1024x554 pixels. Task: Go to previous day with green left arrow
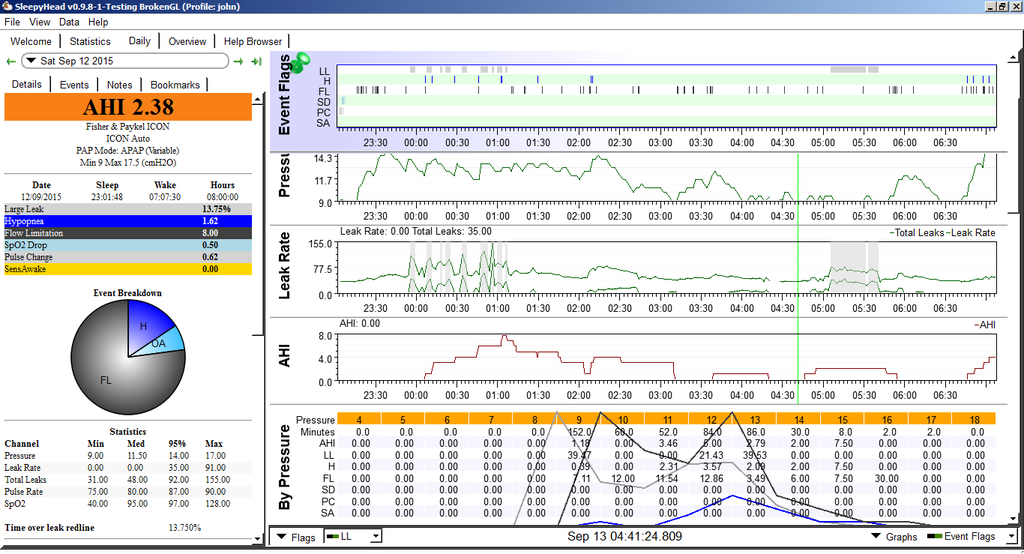pos(10,61)
